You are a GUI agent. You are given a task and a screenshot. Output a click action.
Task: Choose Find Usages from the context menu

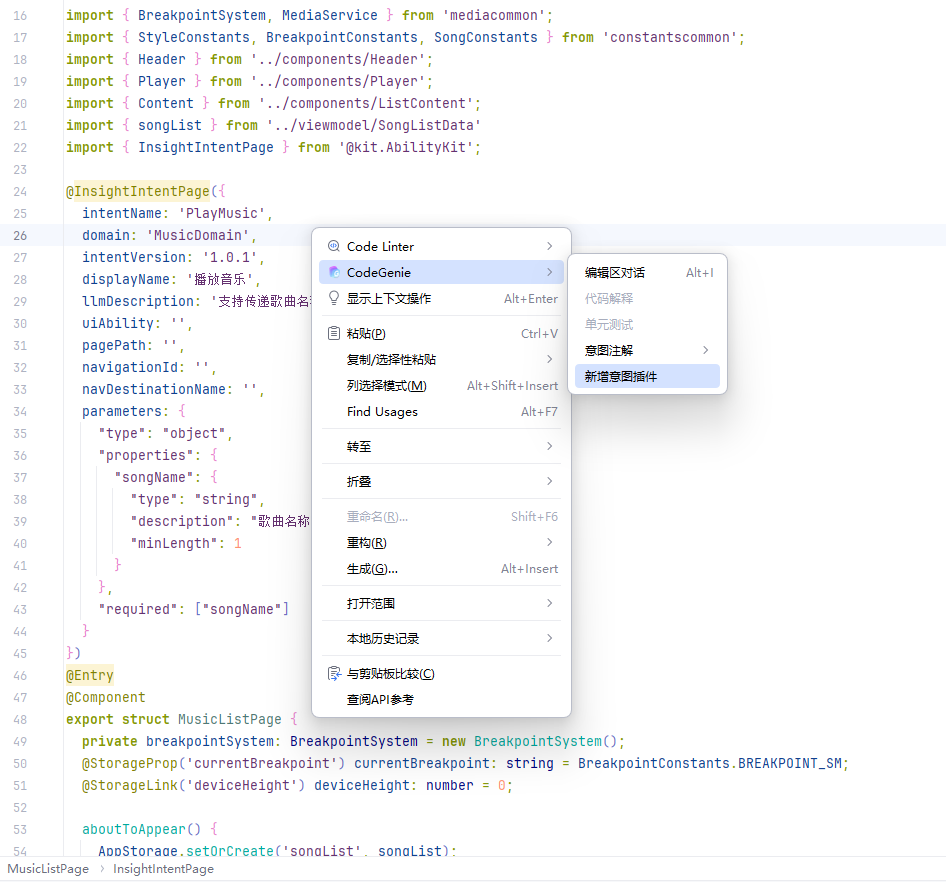382,411
